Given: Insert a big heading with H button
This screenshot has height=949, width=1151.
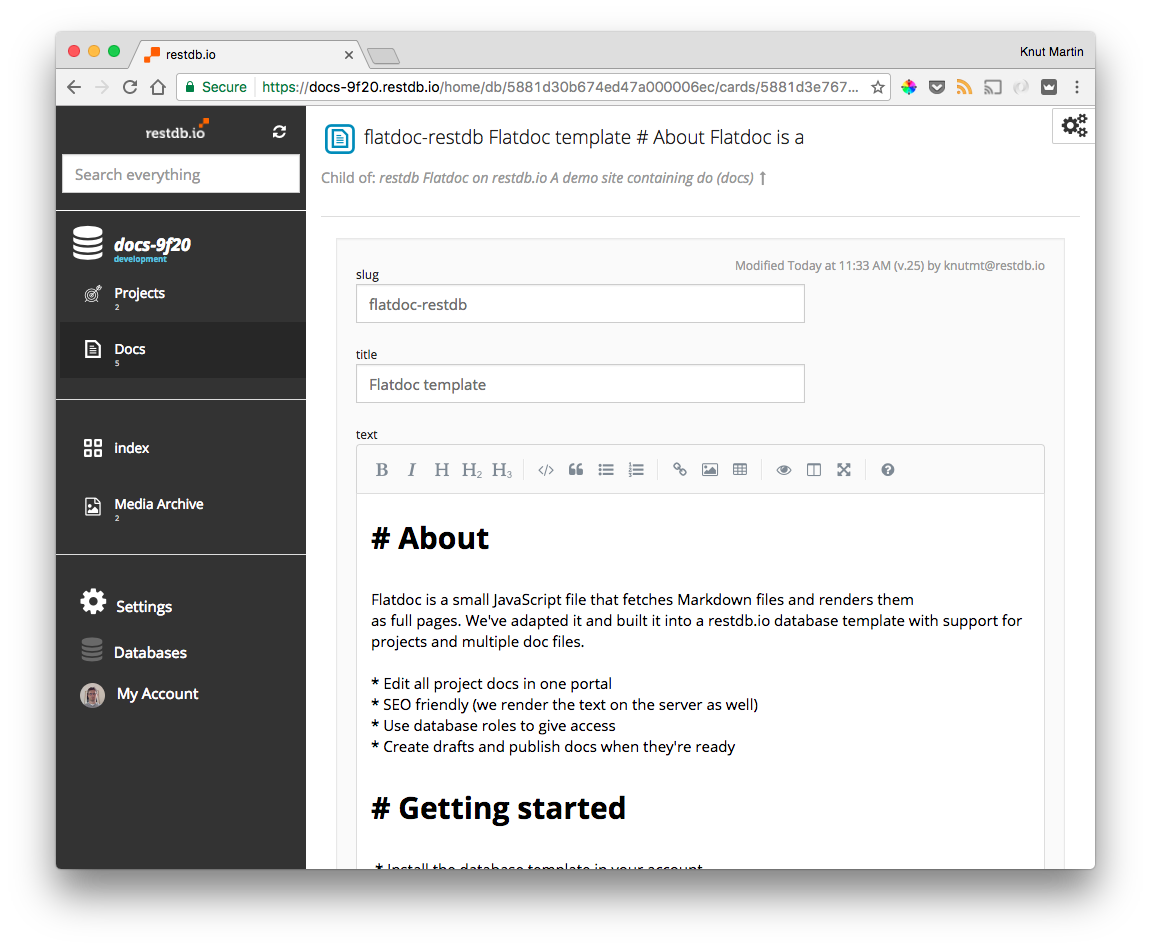Looking at the screenshot, I should click(x=441, y=470).
